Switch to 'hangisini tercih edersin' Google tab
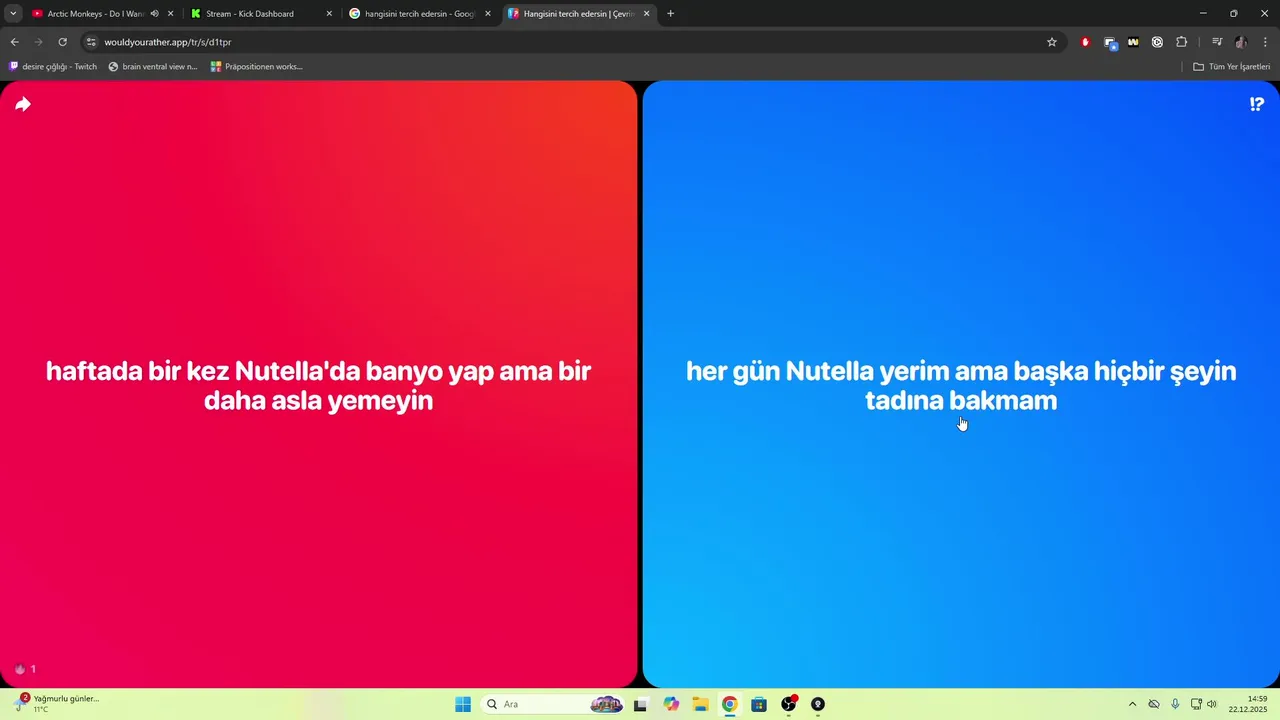Screen dimensions: 1280x720 419,14
